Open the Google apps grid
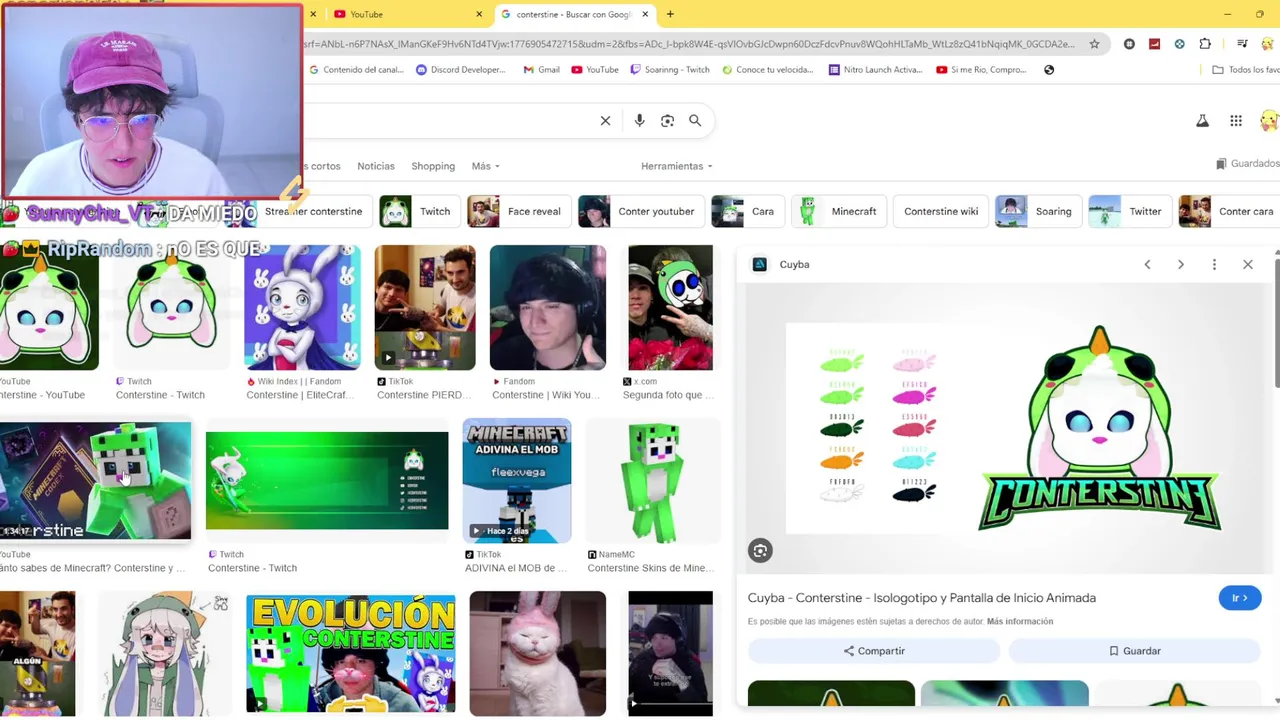 point(1236,121)
